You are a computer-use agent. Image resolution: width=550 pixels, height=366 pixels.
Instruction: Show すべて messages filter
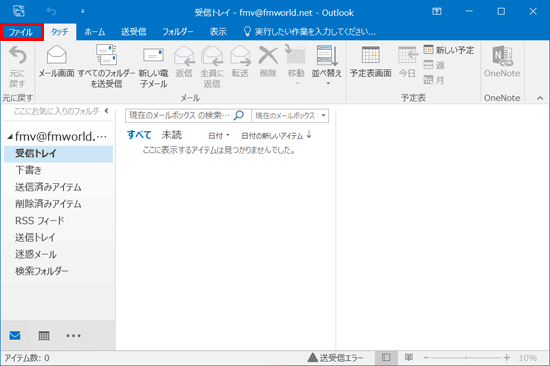coord(139,135)
